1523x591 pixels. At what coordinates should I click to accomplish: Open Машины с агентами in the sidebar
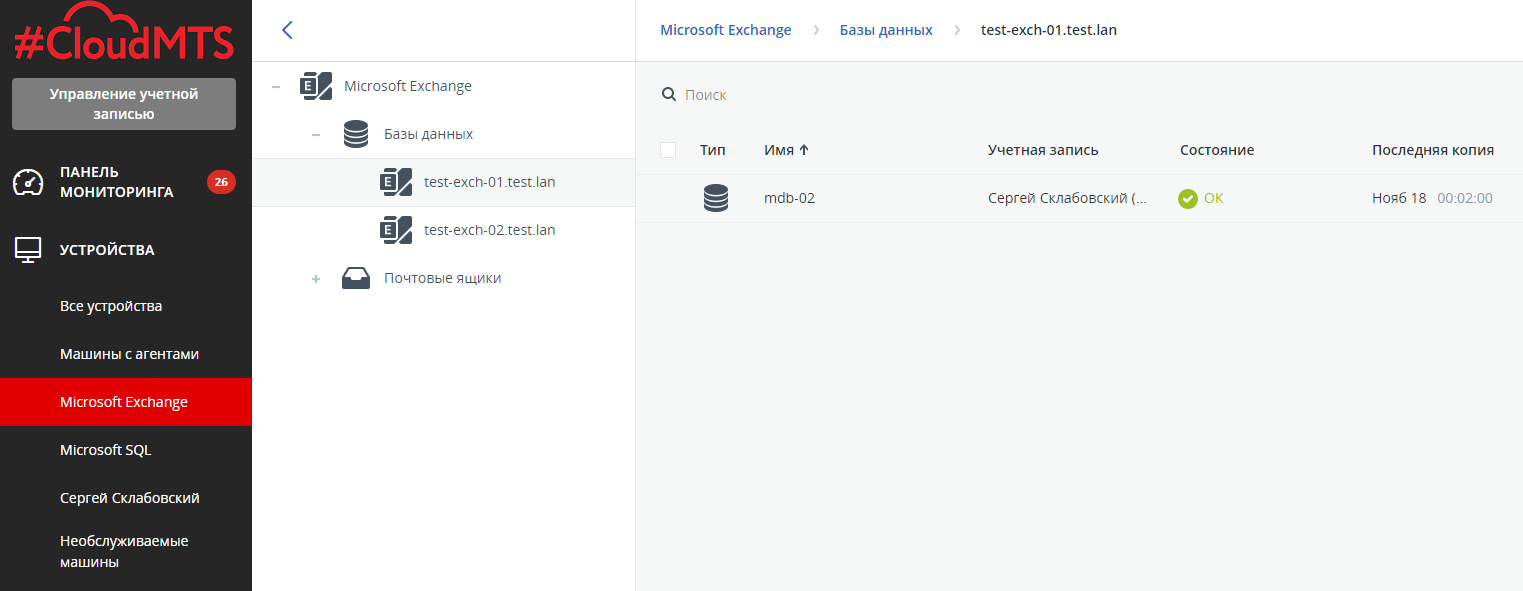point(129,354)
